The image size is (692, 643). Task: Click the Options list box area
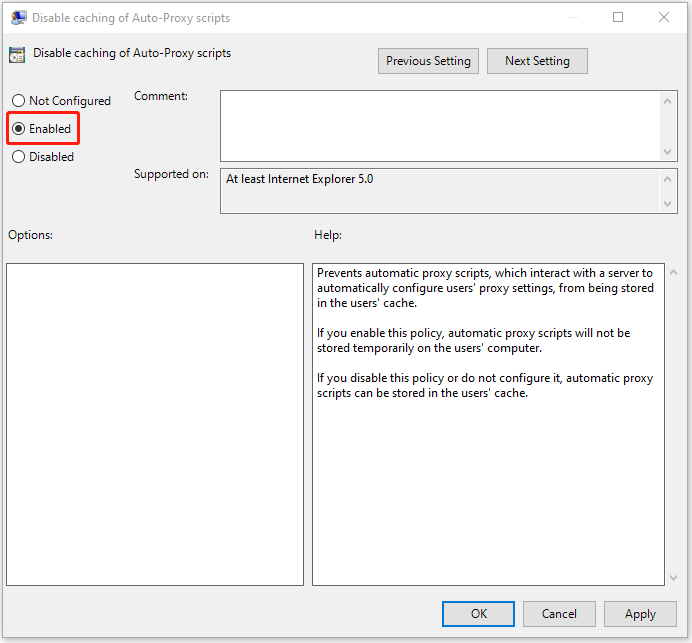155,425
